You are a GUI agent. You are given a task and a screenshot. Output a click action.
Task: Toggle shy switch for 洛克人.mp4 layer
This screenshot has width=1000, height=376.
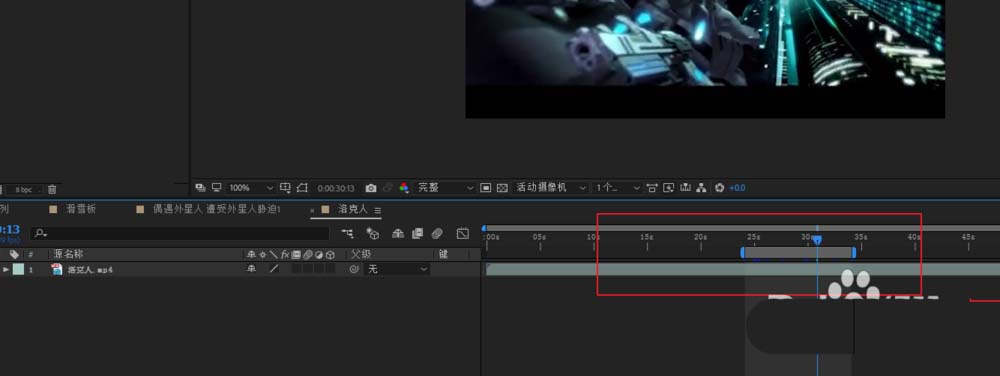(x=251, y=269)
